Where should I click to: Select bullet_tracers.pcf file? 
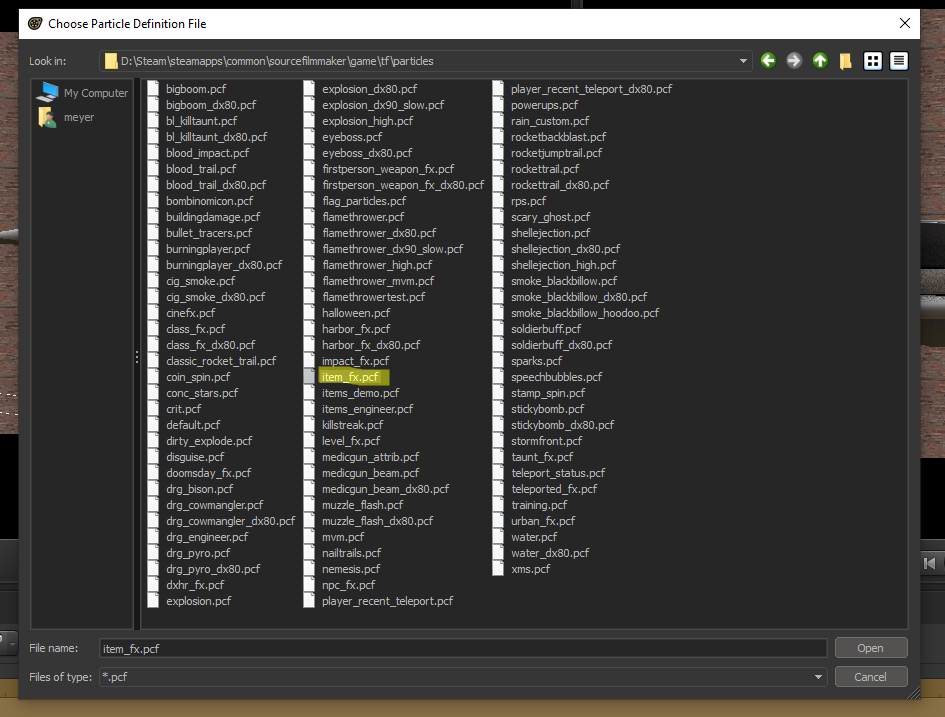(x=209, y=233)
